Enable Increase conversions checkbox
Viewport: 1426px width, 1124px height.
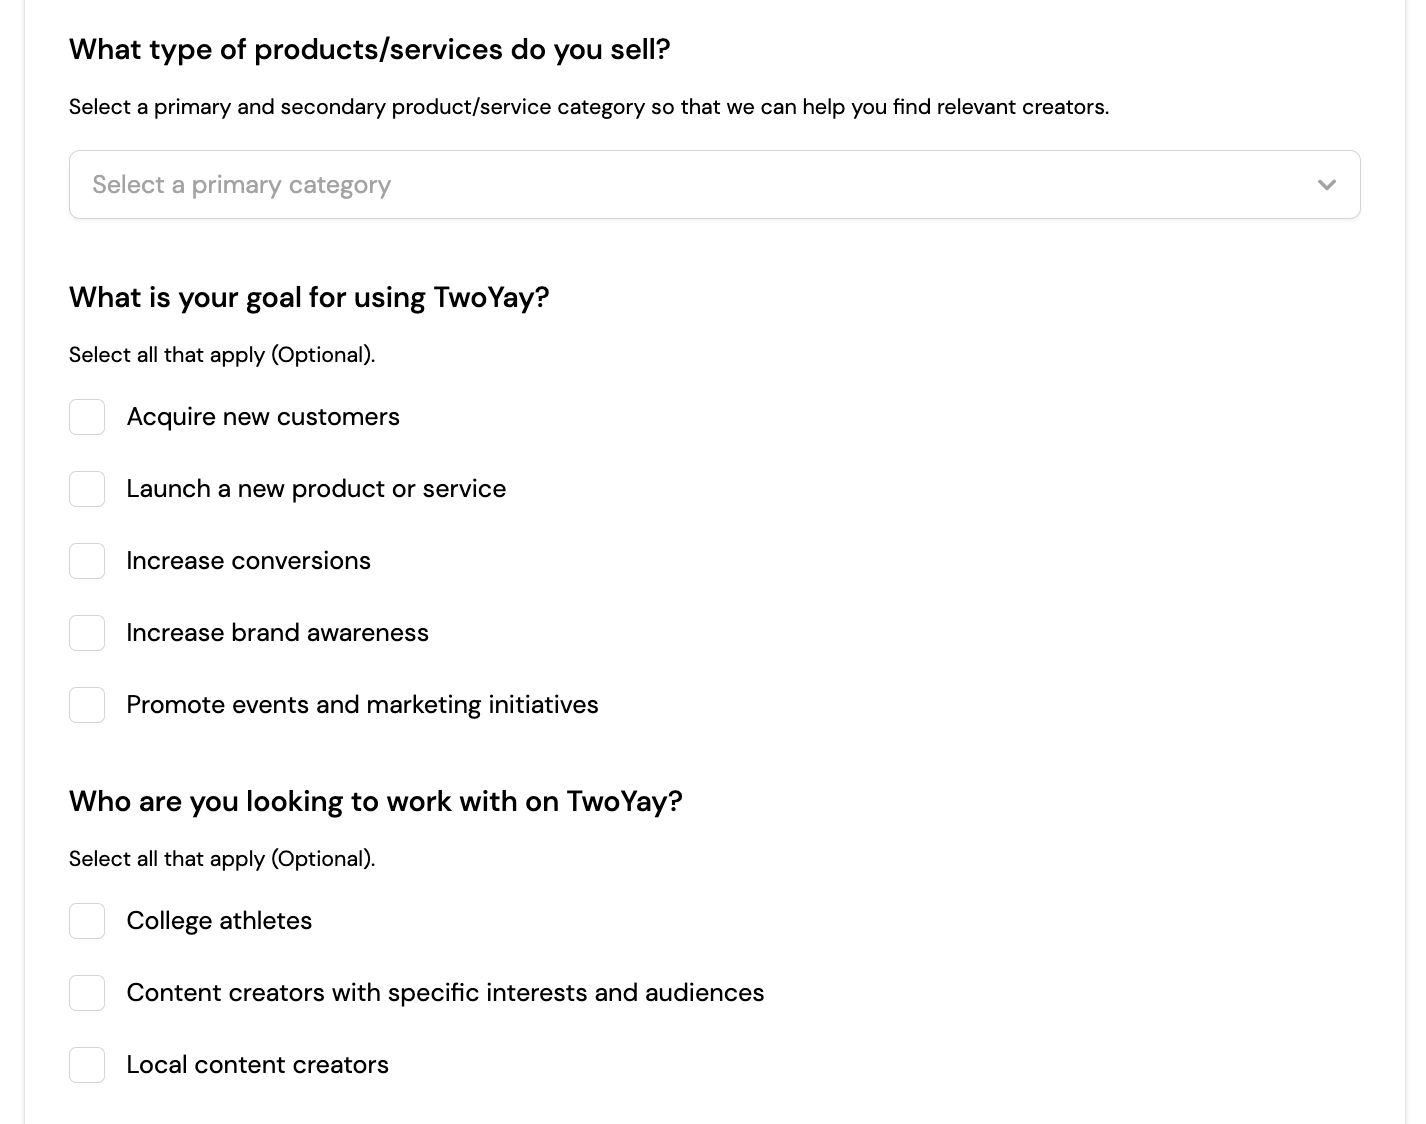click(x=87, y=561)
